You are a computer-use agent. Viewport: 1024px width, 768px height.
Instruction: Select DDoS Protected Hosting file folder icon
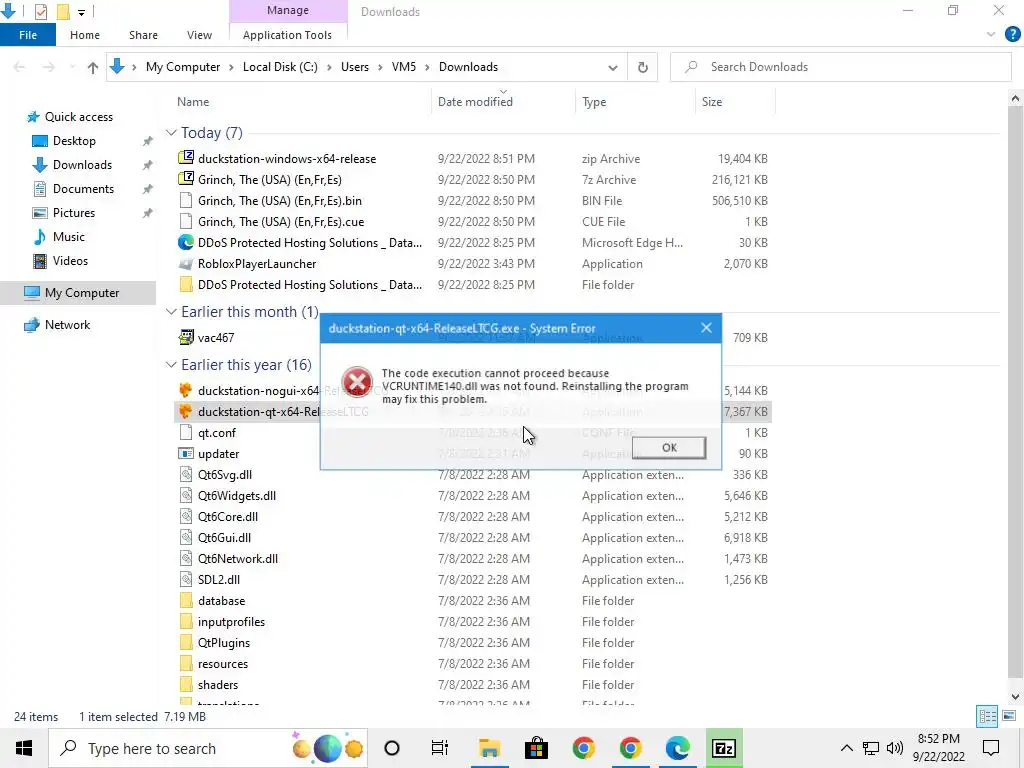click(x=185, y=285)
